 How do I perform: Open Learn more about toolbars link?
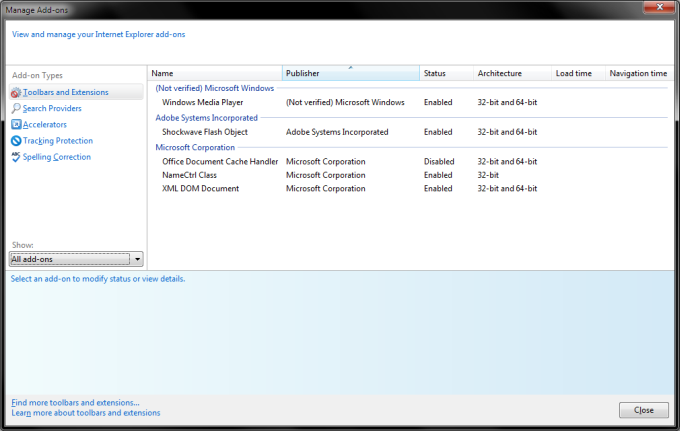pyautogui.click(x=85, y=413)
